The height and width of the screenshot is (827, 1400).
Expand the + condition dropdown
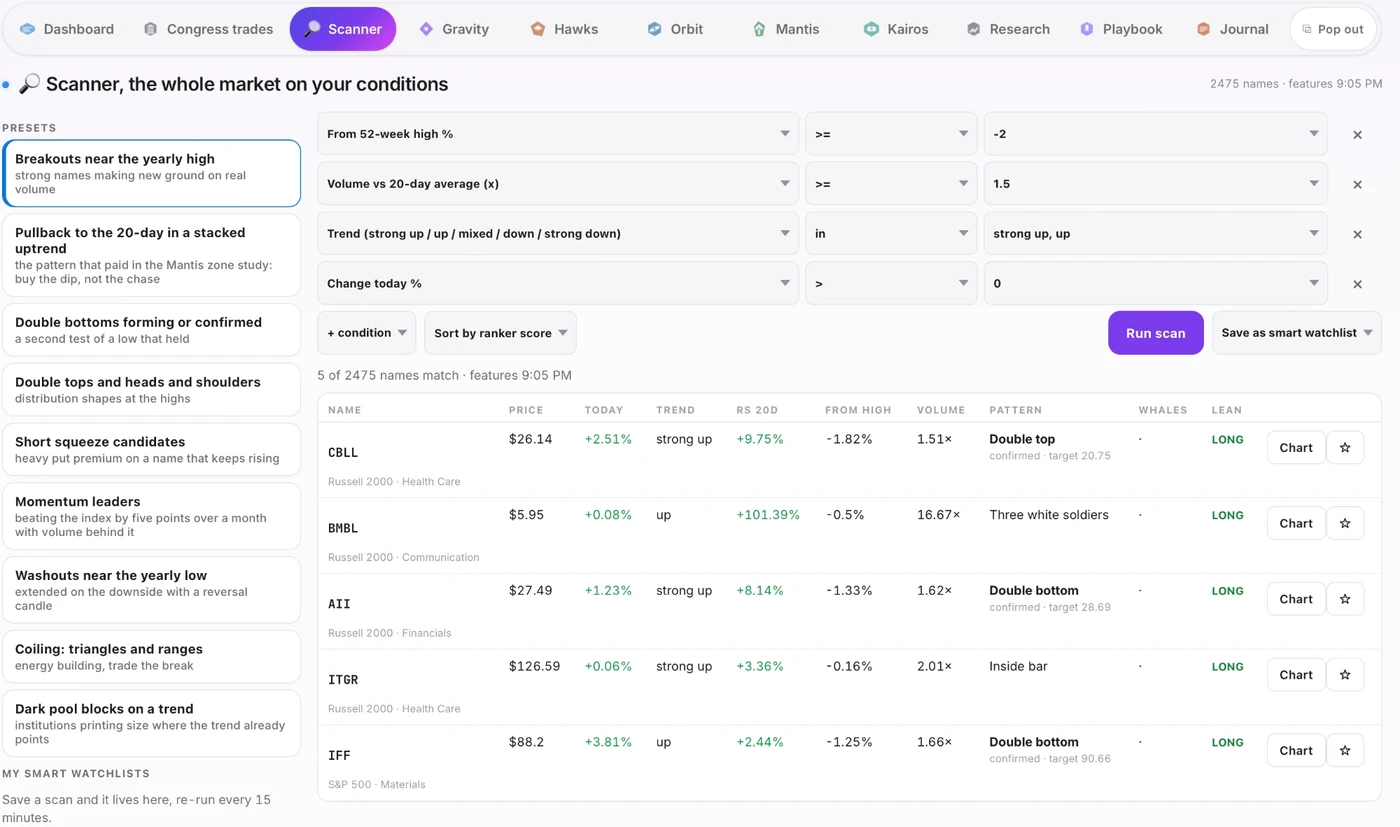[367, 333]
